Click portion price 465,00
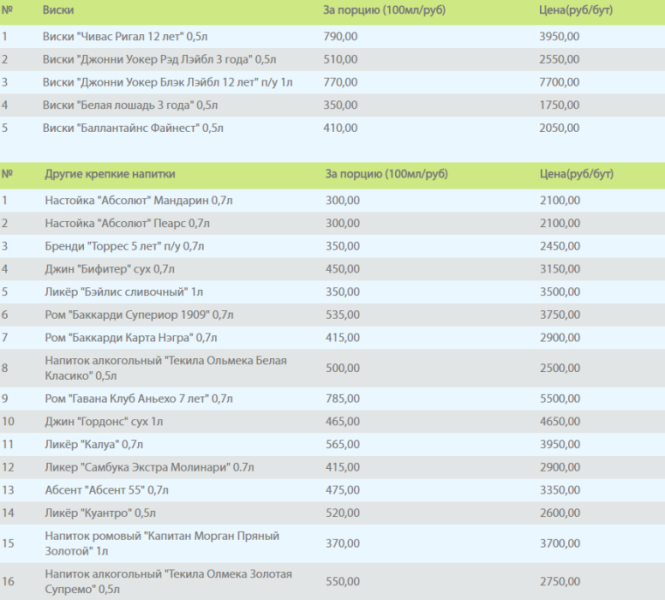 343,421
